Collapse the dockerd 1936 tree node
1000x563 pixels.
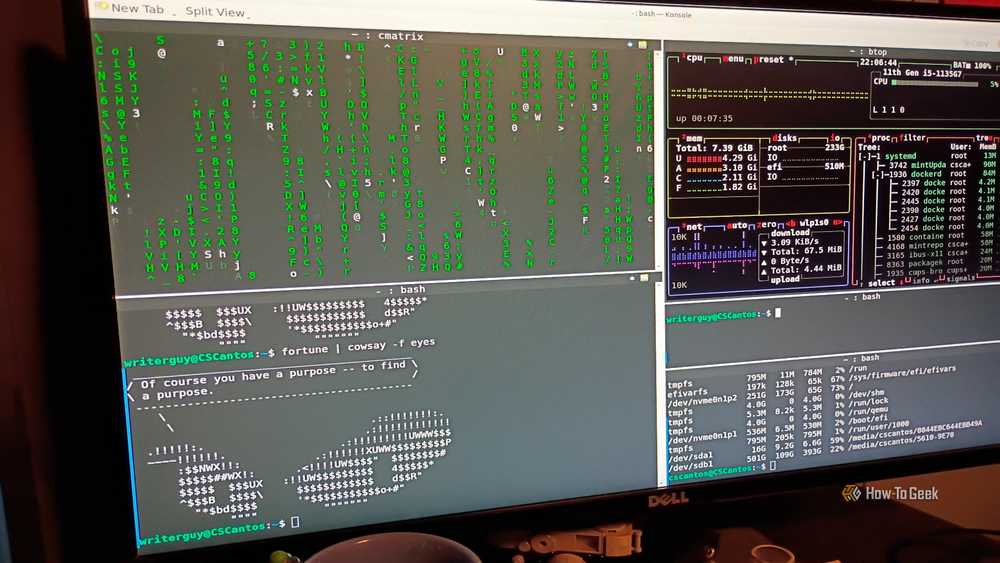[879, 174]
